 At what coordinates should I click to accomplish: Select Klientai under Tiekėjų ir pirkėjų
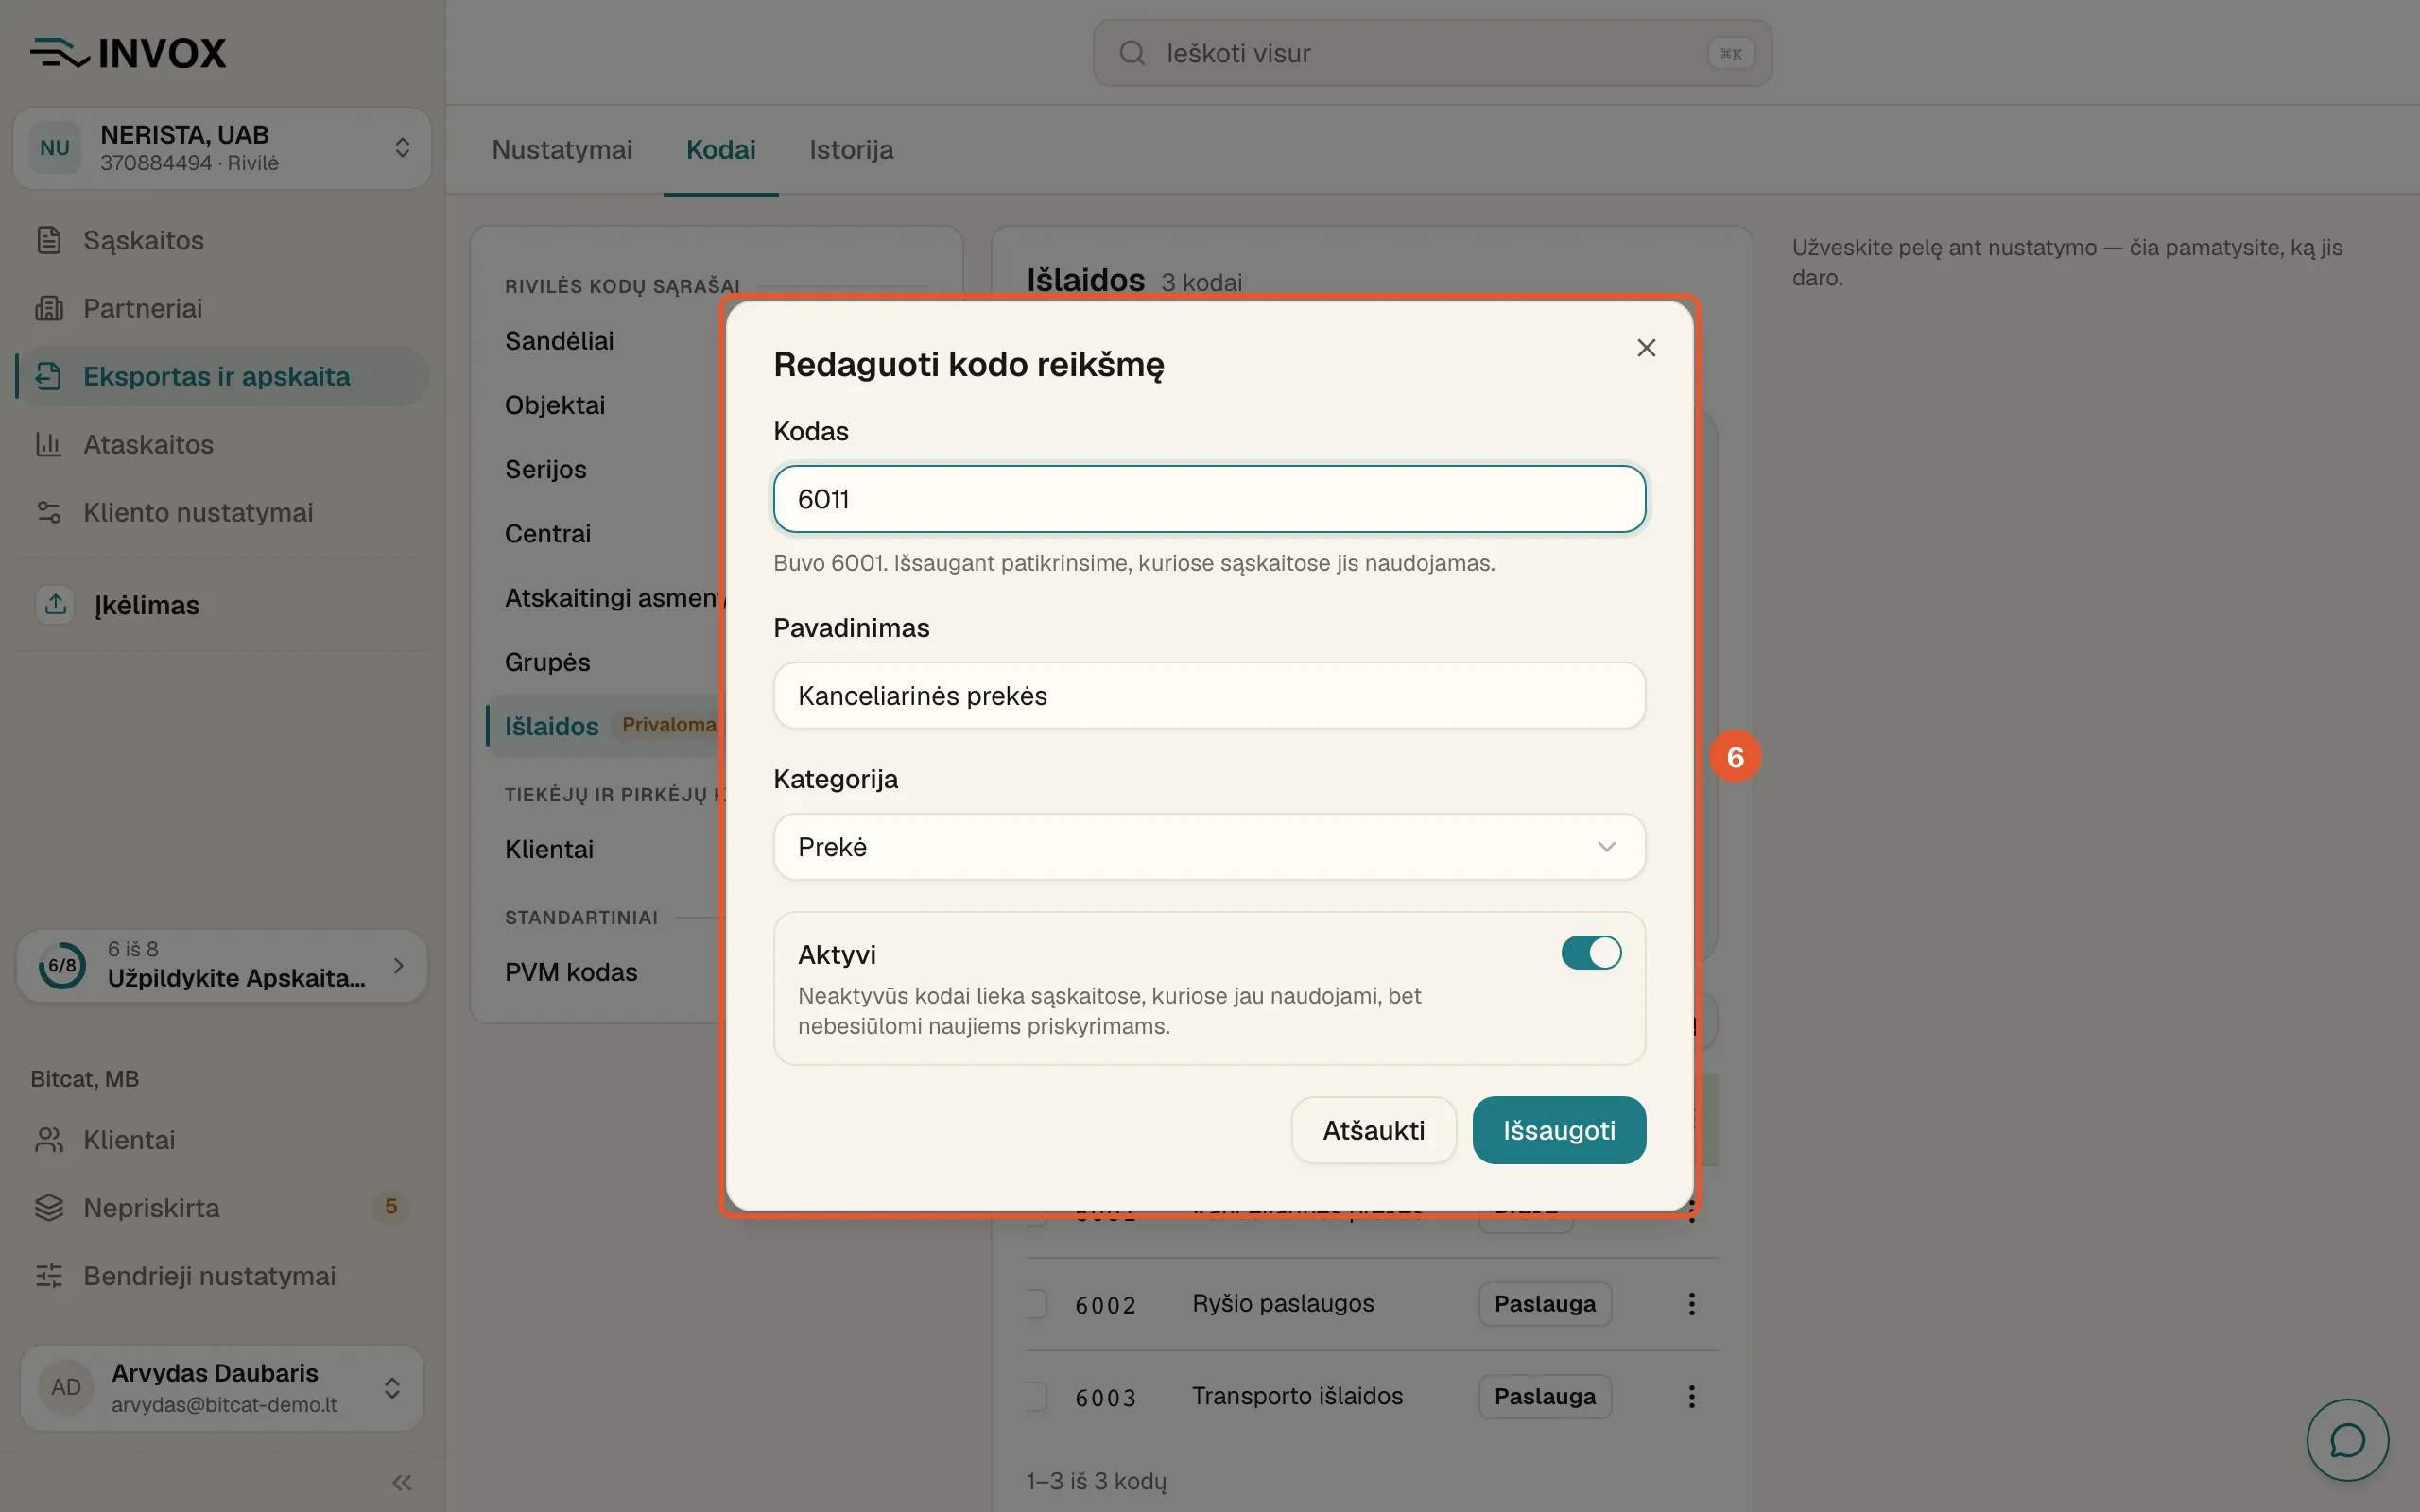[549, 849]
